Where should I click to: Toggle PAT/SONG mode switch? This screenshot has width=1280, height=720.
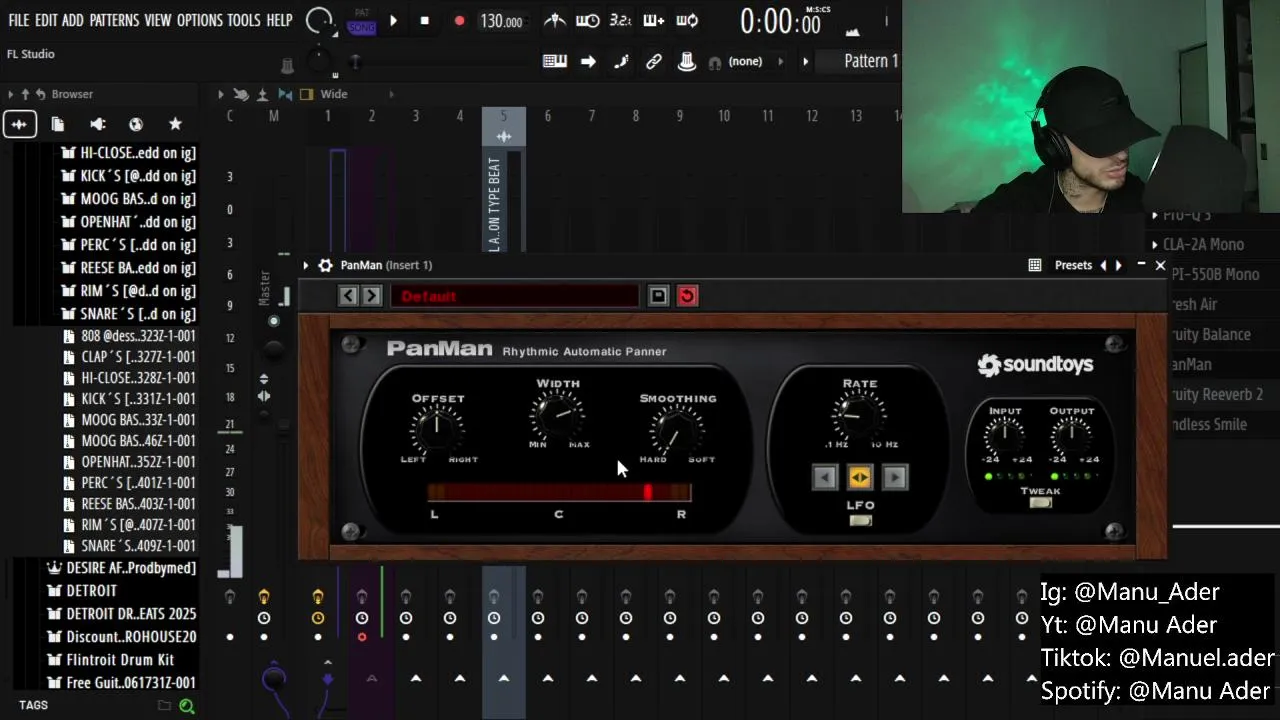(x=361, y=21)
